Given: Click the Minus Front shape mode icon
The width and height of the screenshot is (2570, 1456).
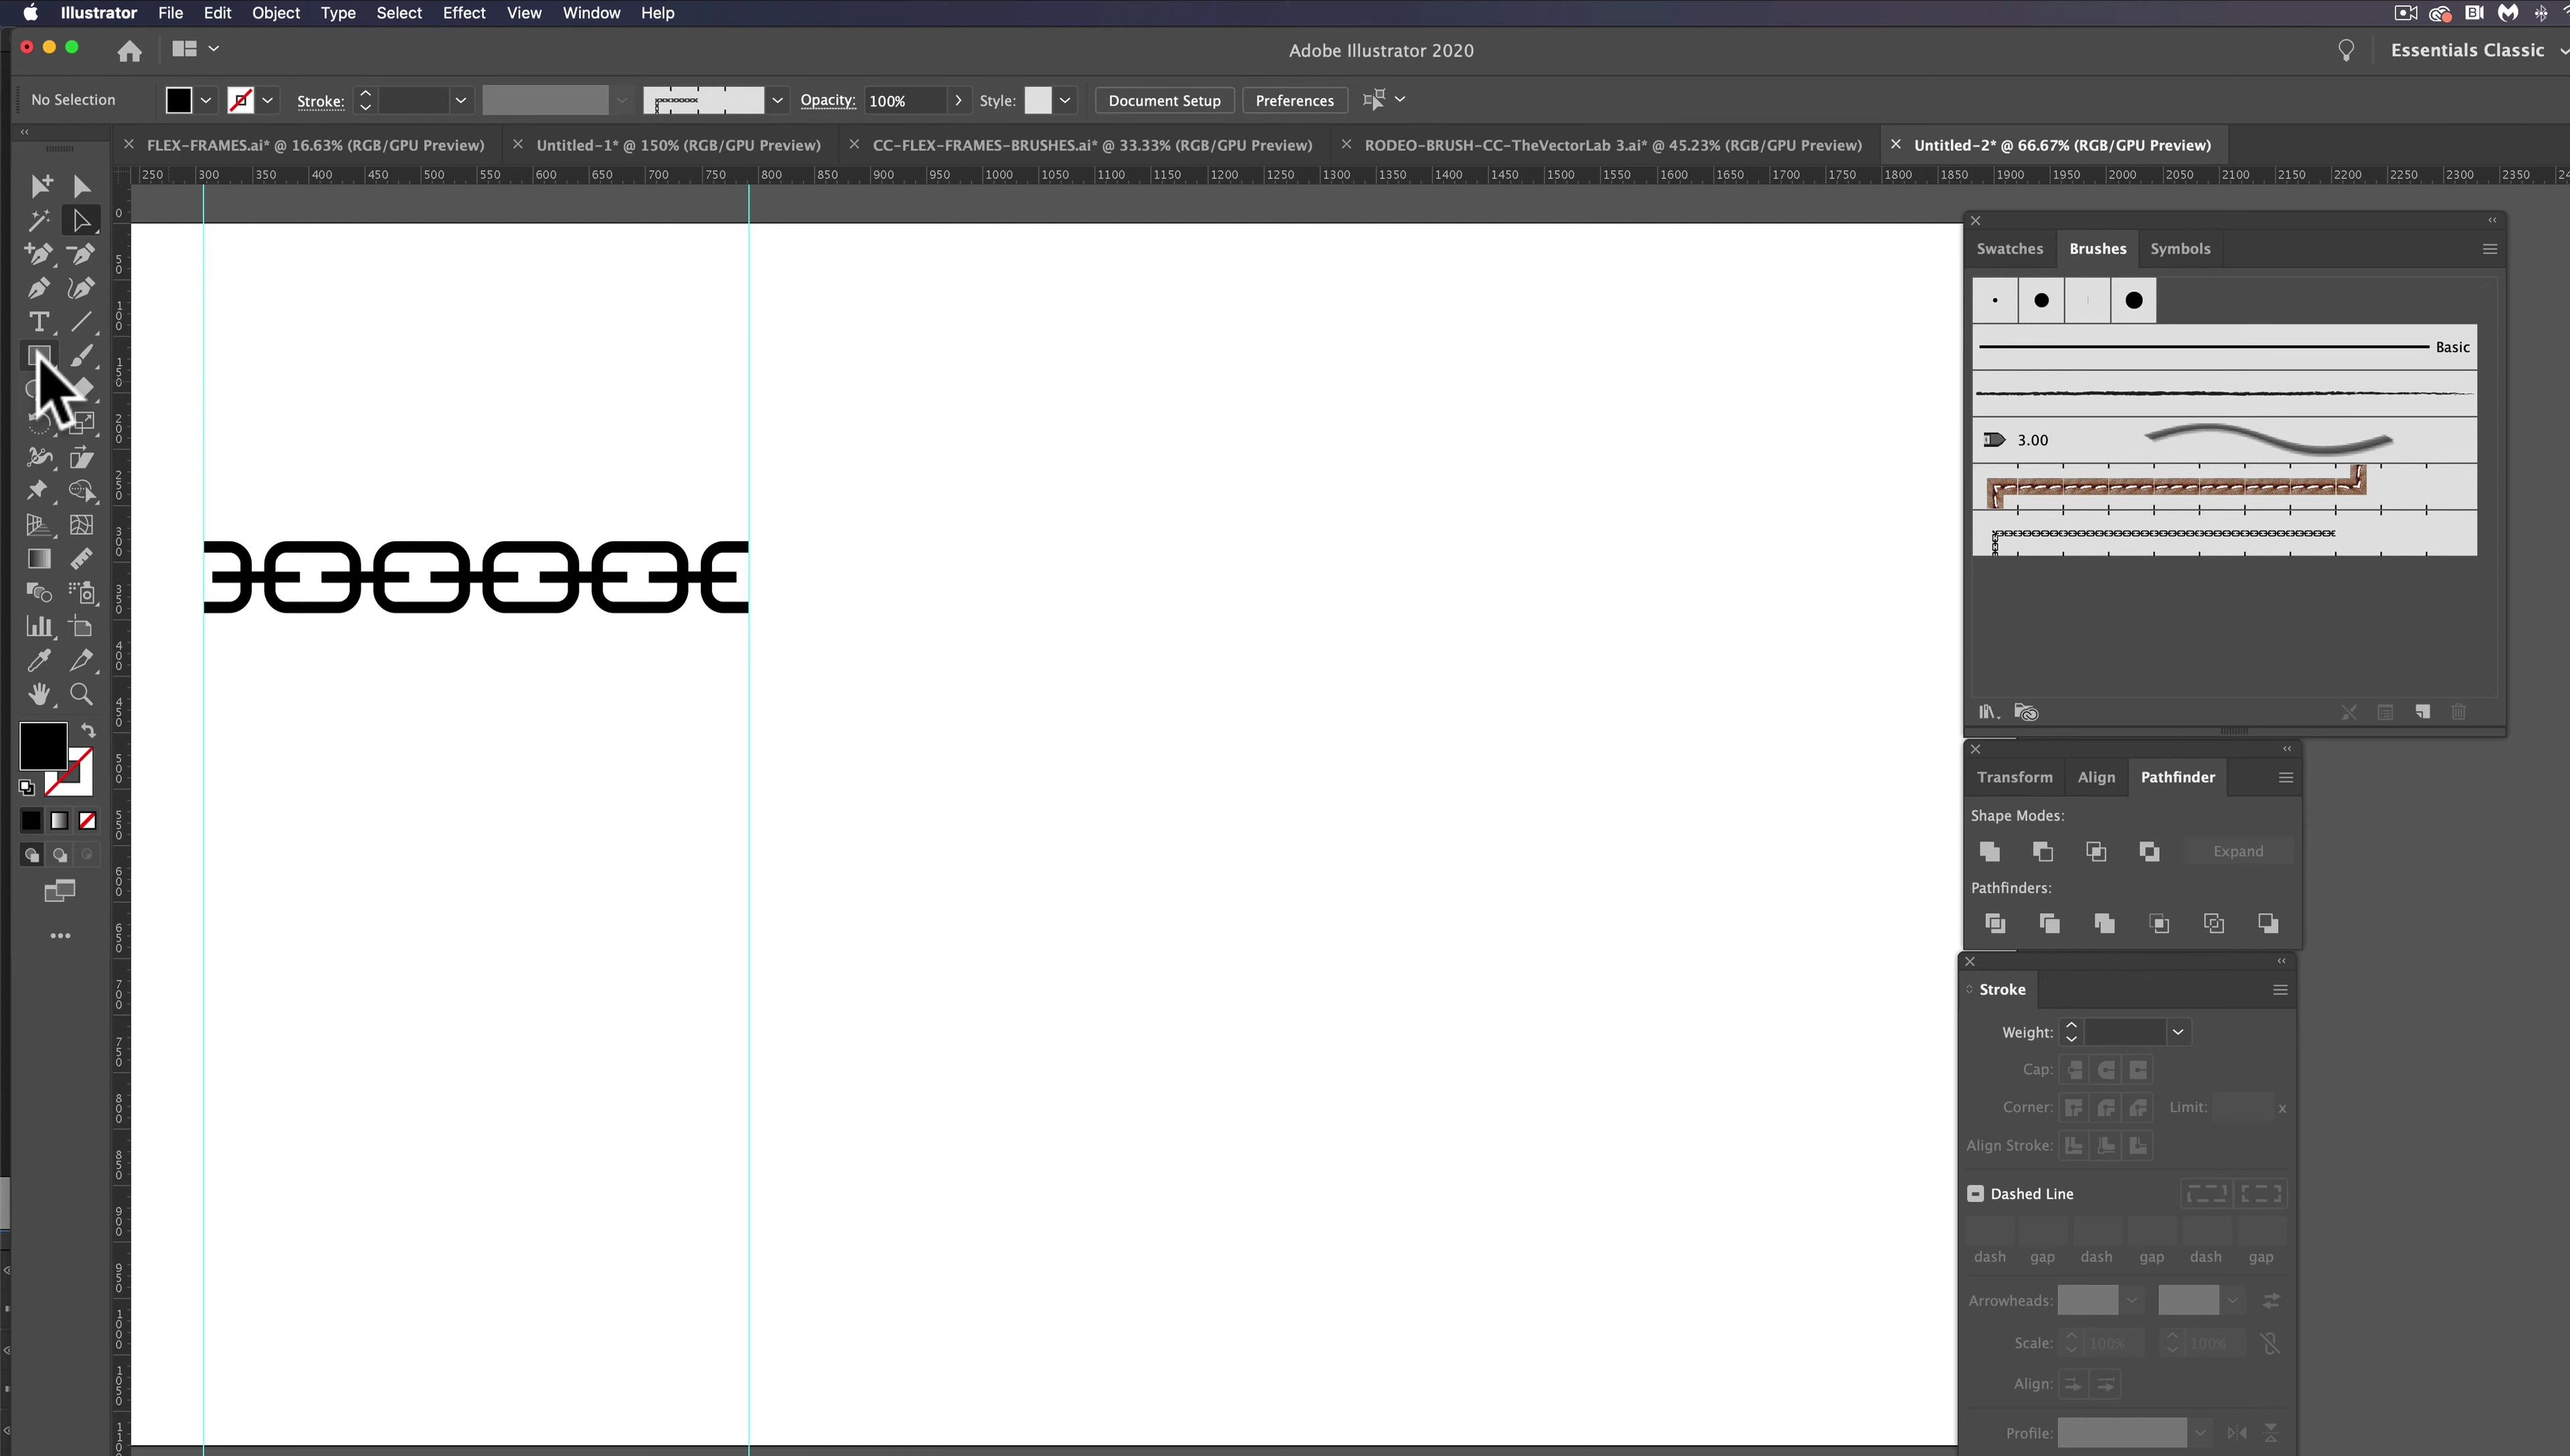Looking at the screenshot, I should pos(2043,851).
